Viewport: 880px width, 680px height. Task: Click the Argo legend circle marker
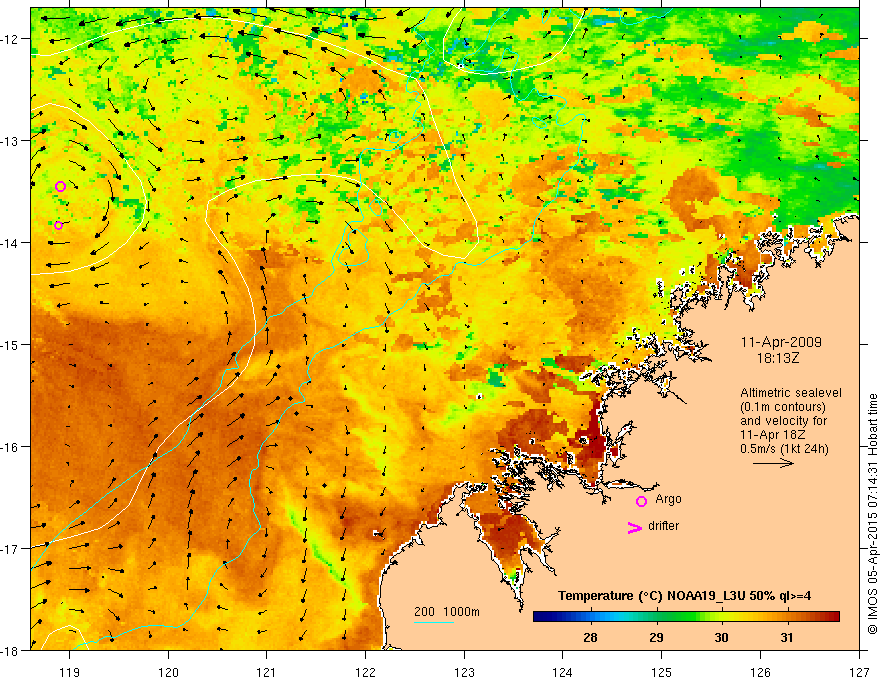point(641,501)
